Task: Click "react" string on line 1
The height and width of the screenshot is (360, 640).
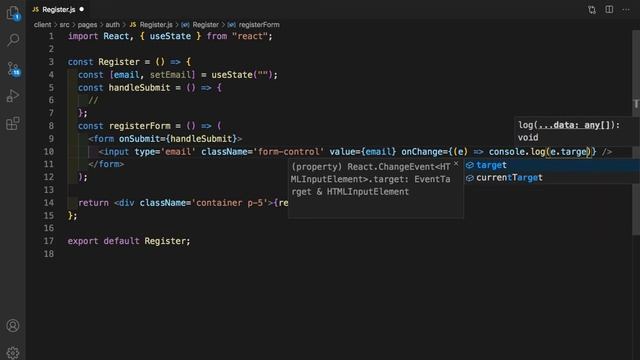Action: 249,36
